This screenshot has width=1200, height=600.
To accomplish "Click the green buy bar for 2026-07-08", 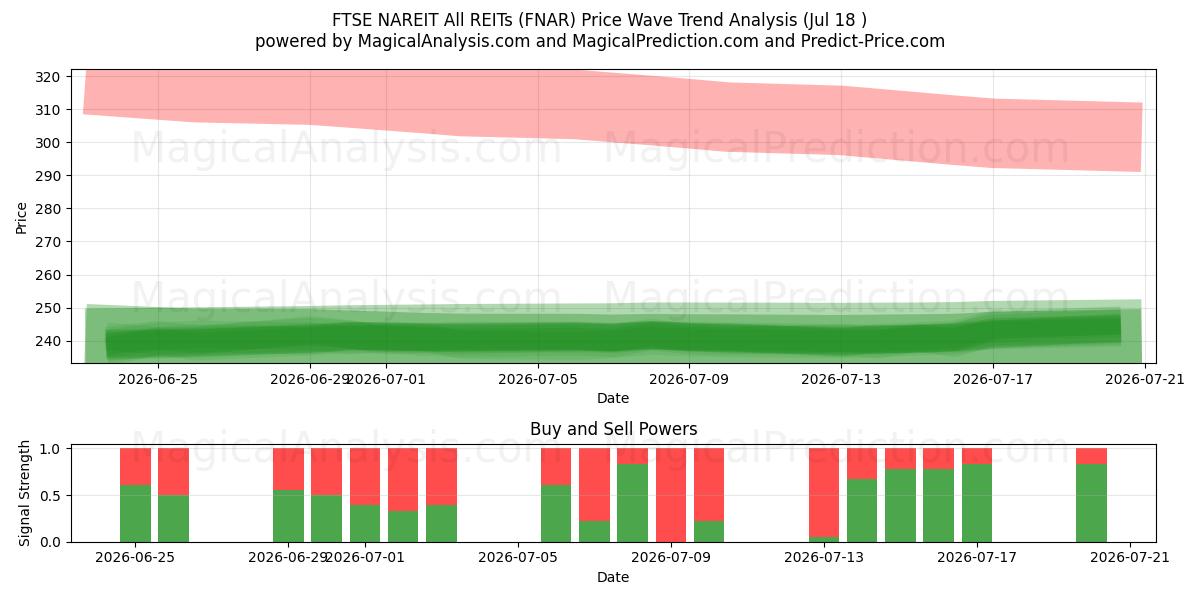I will click(633, 503).
